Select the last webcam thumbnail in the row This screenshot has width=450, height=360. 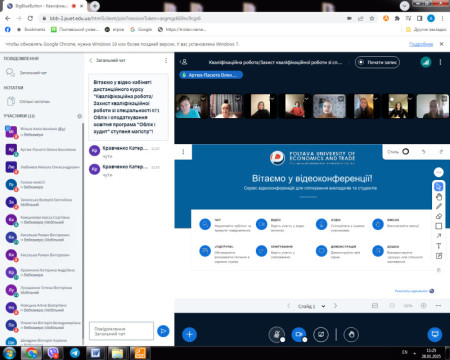tap(433, 106)
